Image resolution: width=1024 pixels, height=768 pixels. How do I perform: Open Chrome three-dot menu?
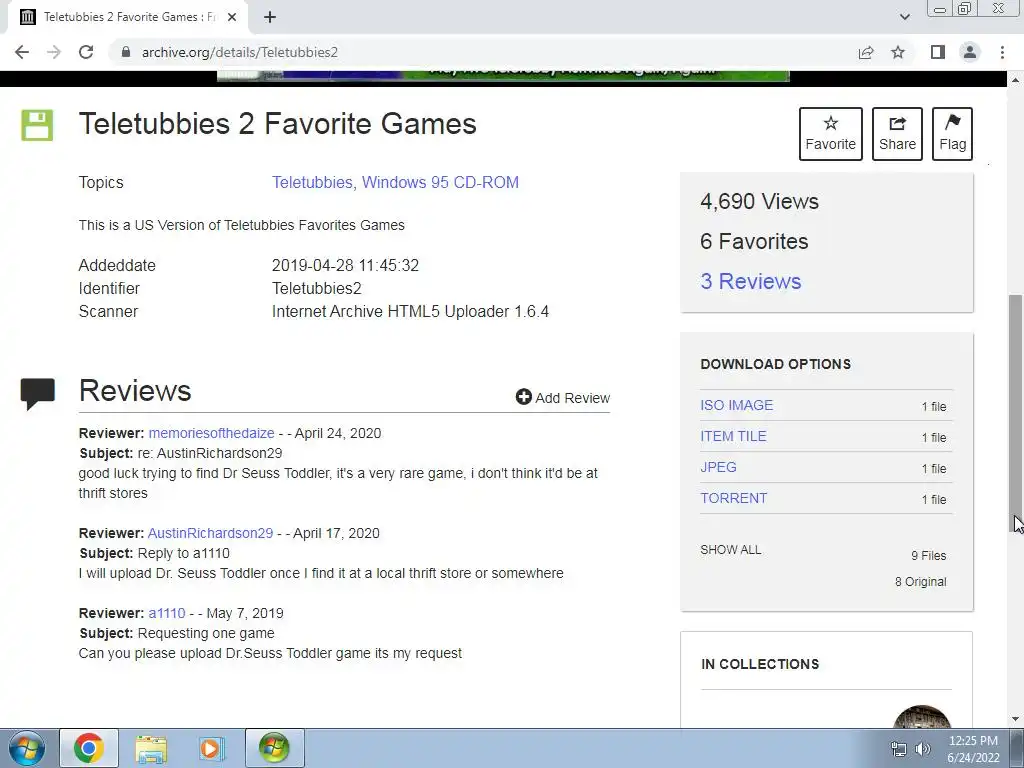(x=1002, y=52)
